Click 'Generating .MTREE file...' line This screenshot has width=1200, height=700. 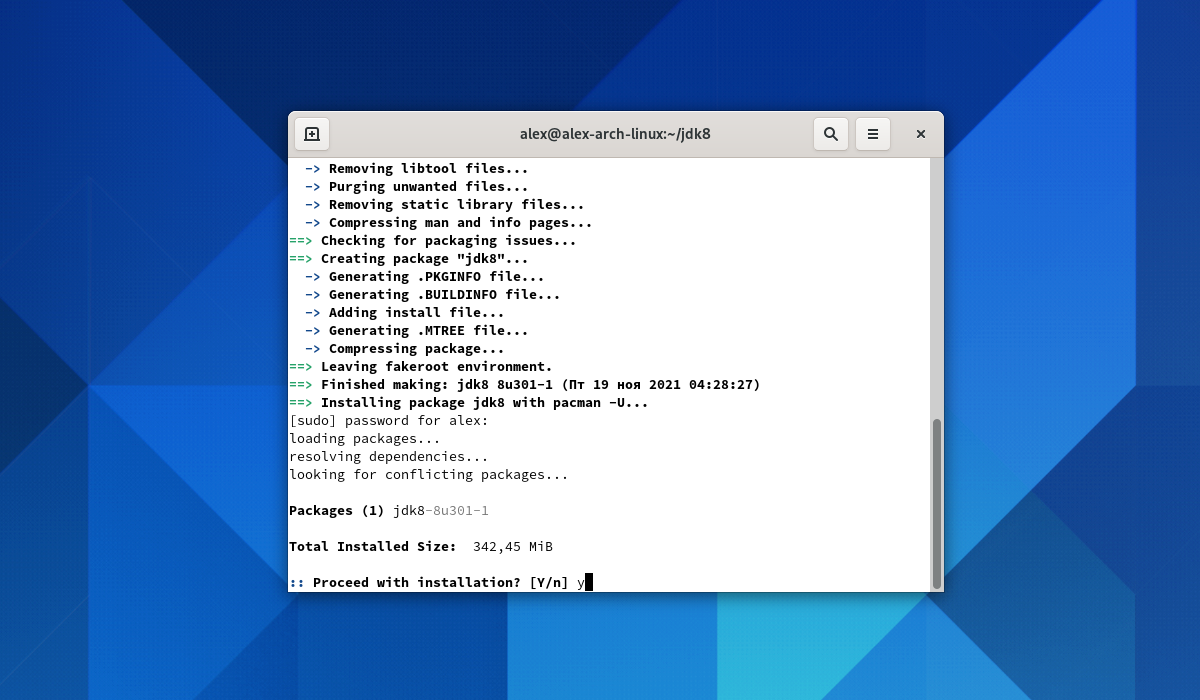click(x=416, y=331)
